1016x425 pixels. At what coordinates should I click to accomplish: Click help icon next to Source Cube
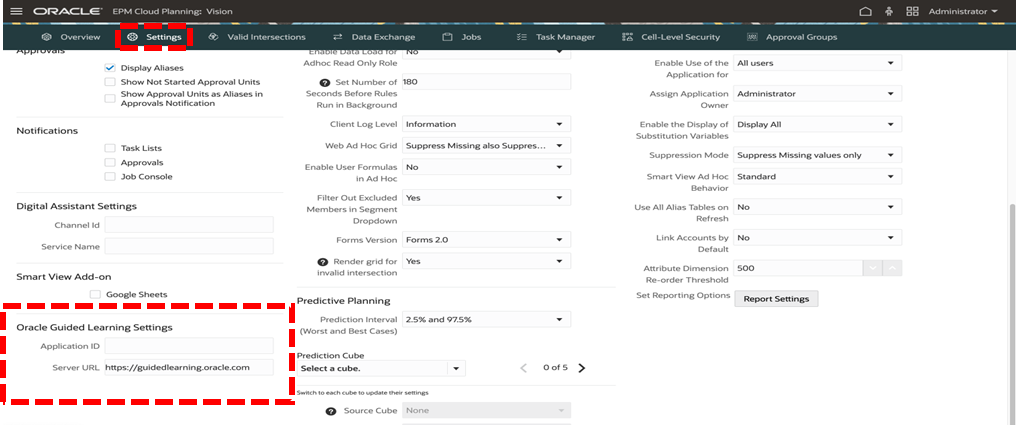[x=329, y=411]
